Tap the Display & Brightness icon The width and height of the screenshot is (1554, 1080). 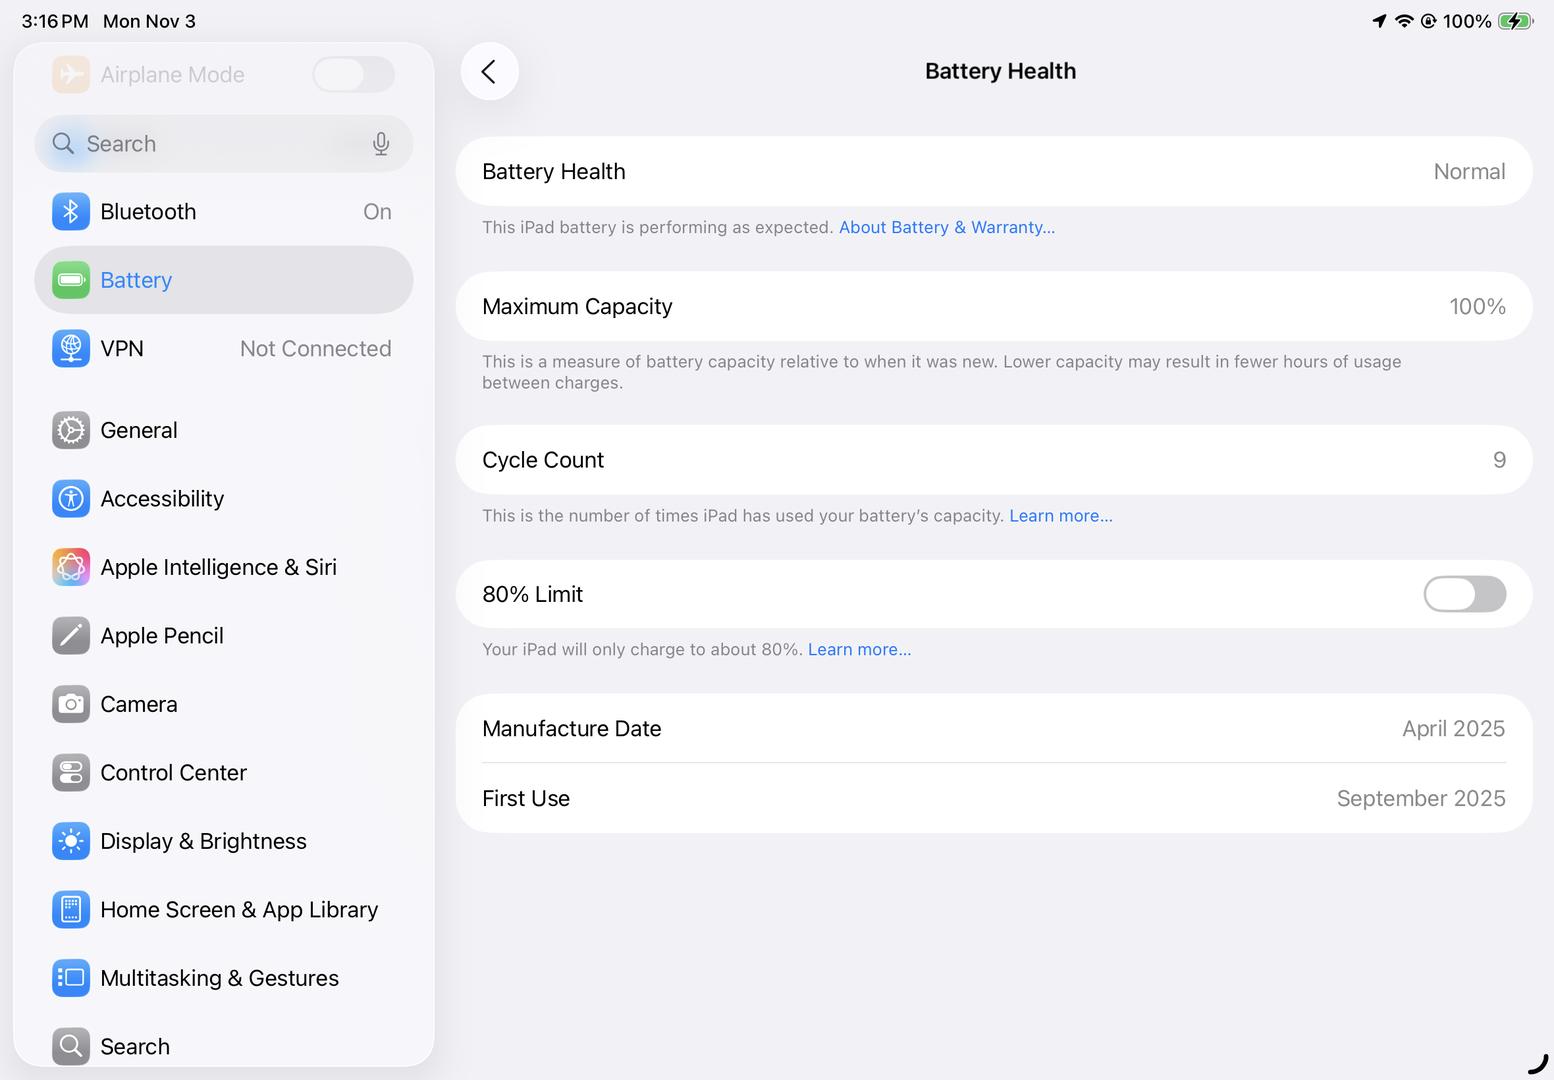[71, 841]
